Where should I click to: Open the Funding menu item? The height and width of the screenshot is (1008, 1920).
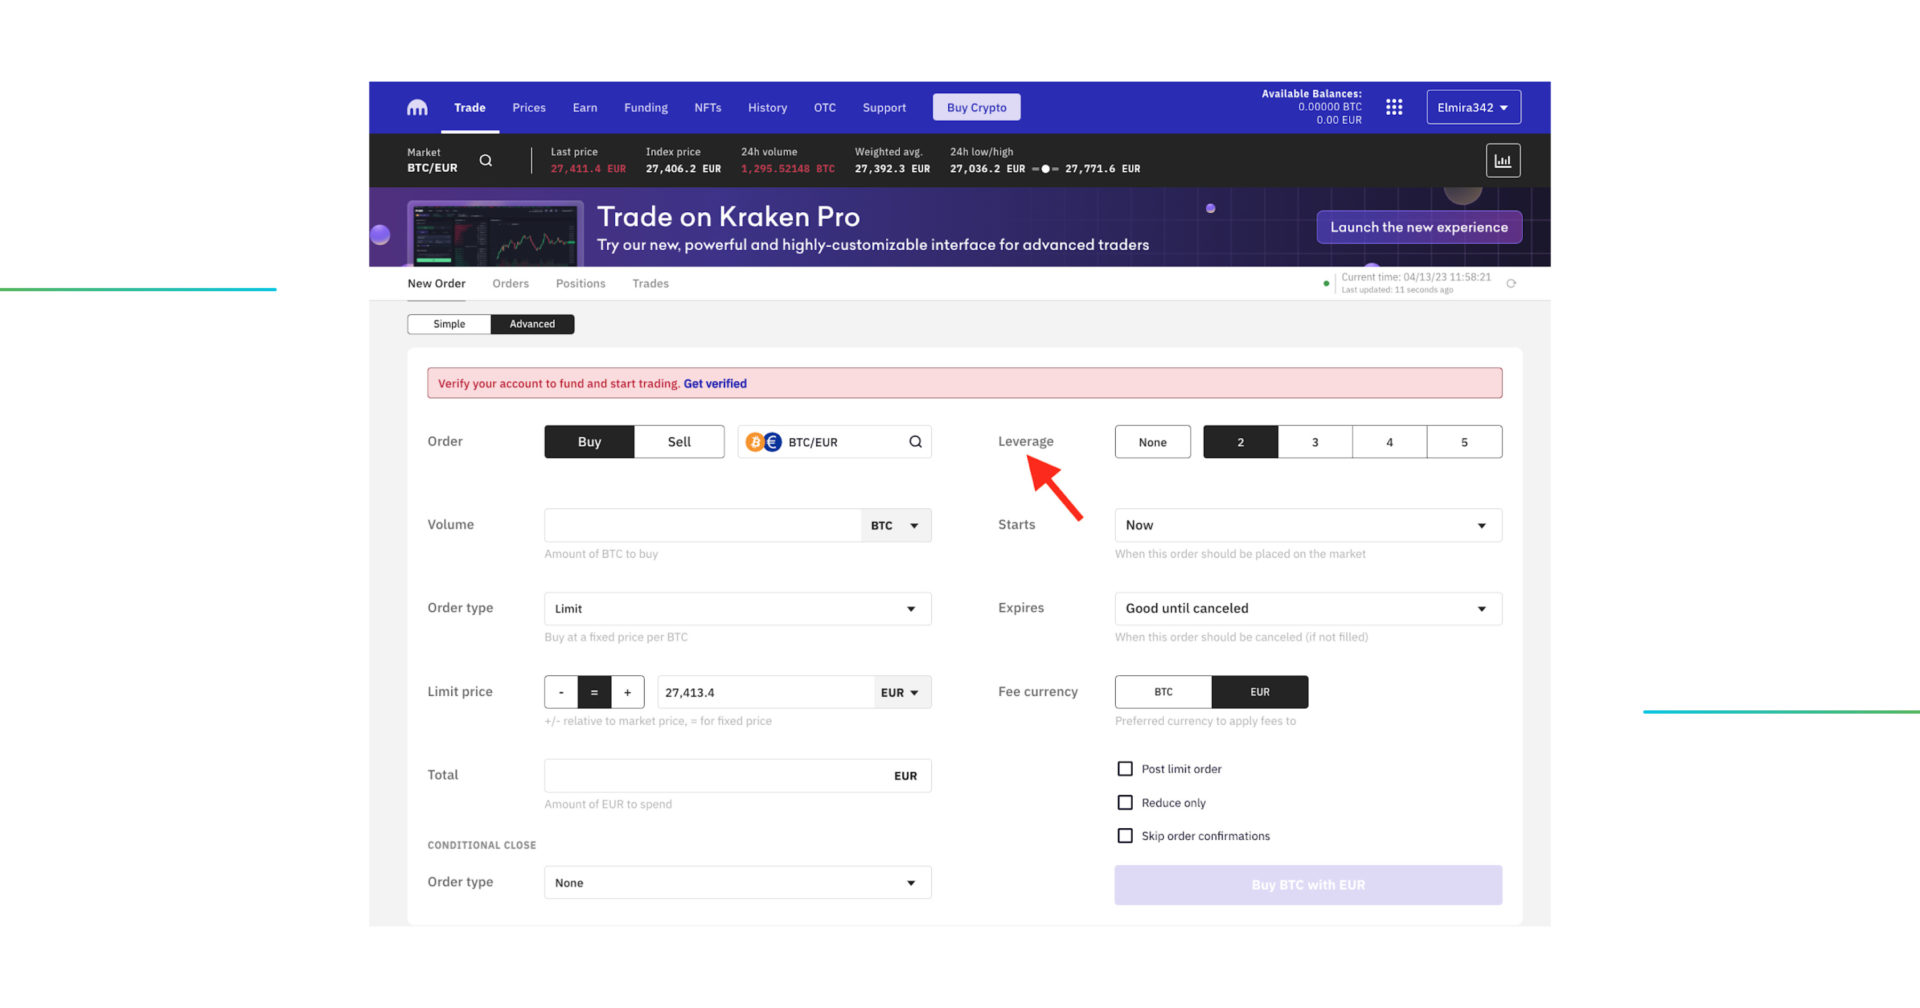pos(645,108)
